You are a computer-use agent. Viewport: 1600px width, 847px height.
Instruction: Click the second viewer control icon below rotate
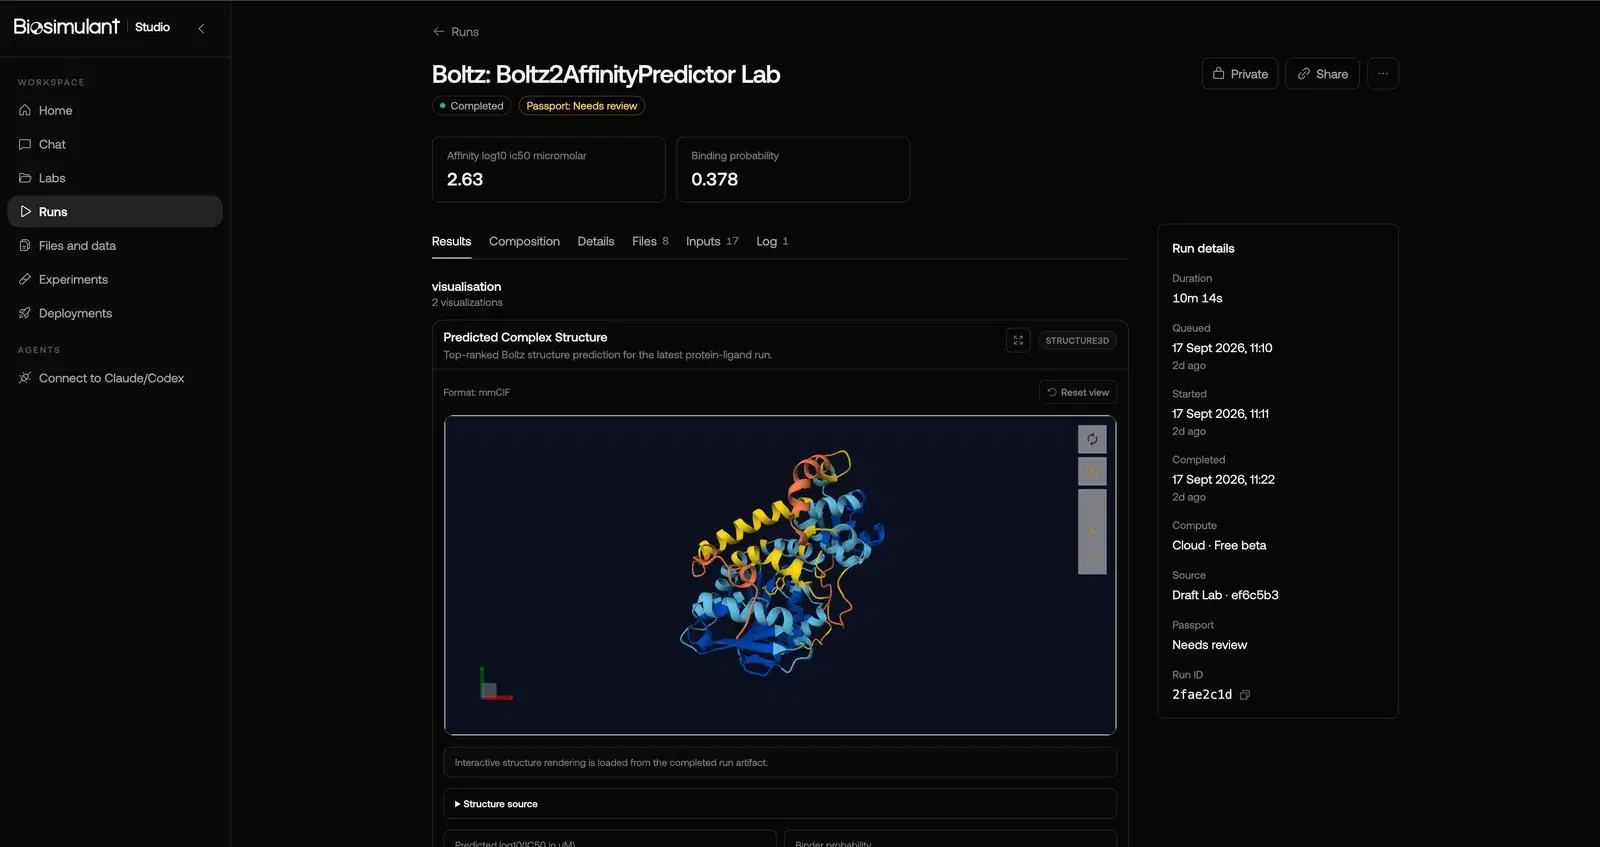click(1092, 471)
